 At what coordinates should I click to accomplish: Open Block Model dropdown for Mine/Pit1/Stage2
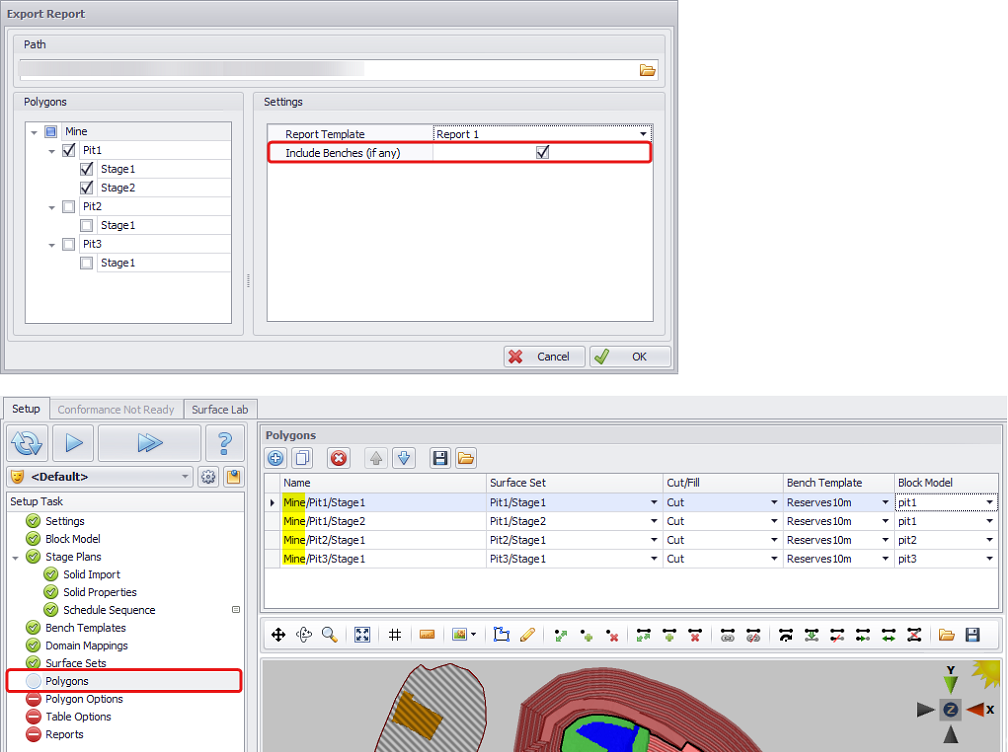click(x=989, y=521)
